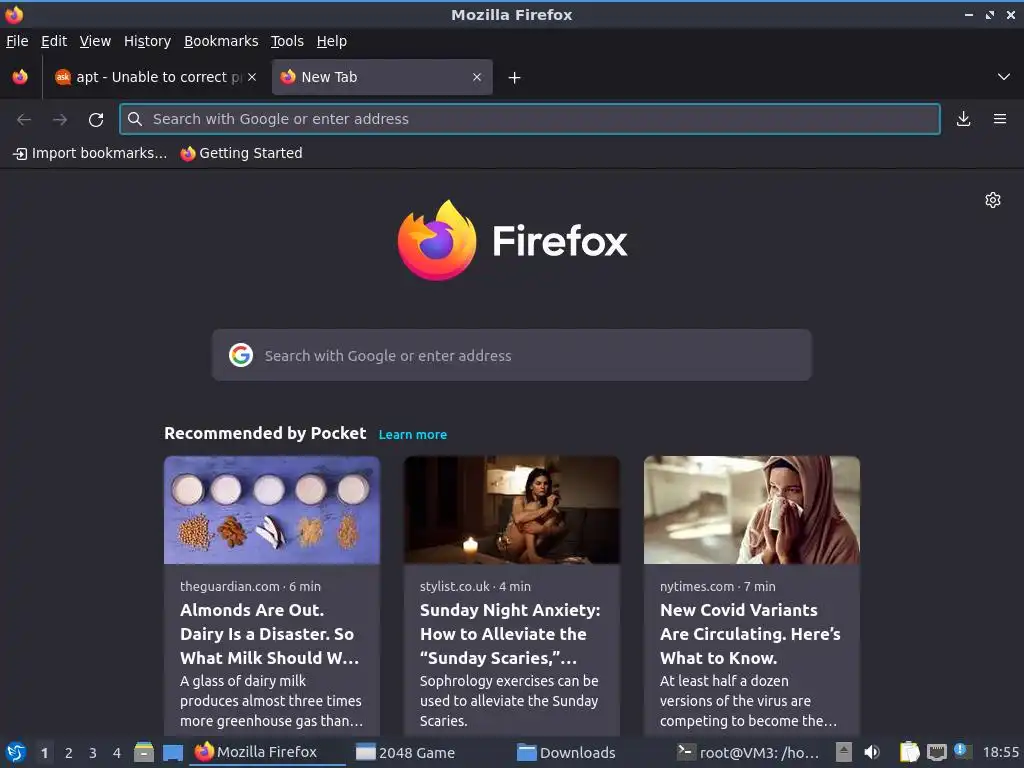Click the Firefox View icon in the tab bar
This screenshot has width=1024, height=768.
pyautogui.click(x=20, y=77)
